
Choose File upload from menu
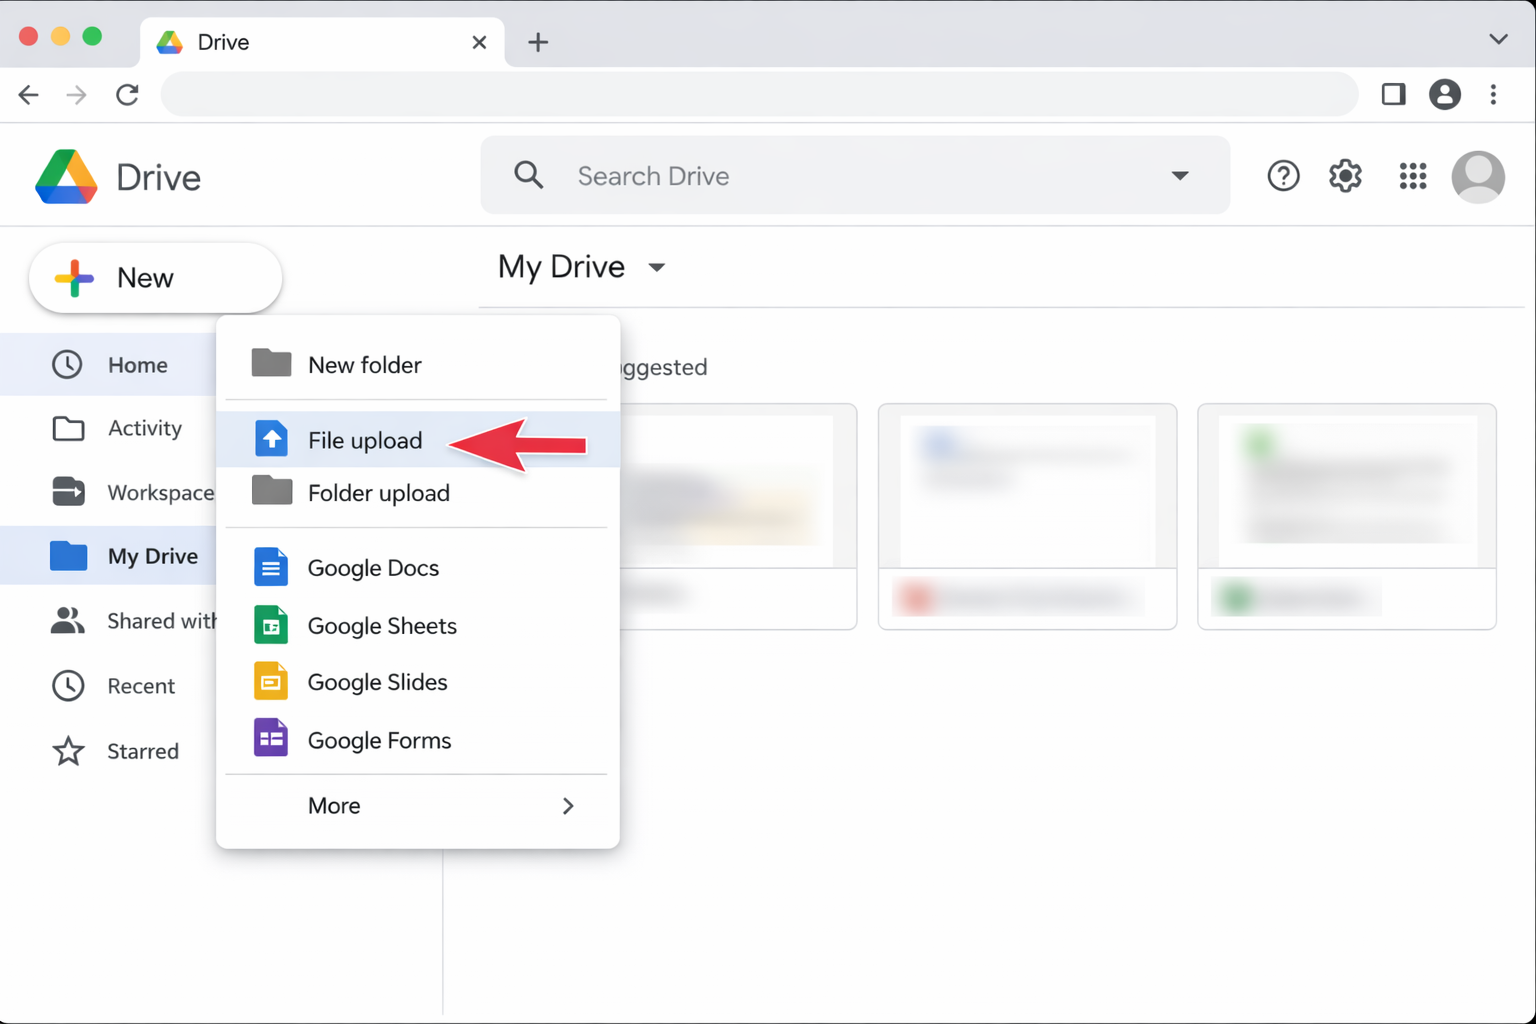pos(418,440)
